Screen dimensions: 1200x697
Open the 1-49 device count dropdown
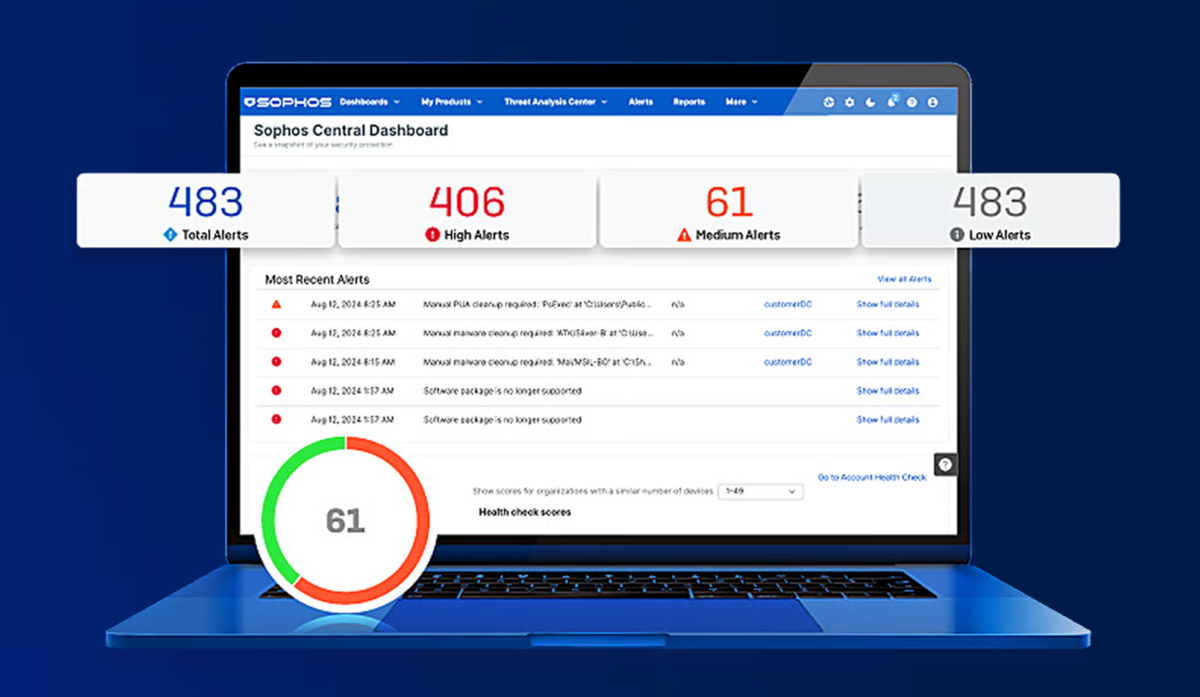point(760,491)
